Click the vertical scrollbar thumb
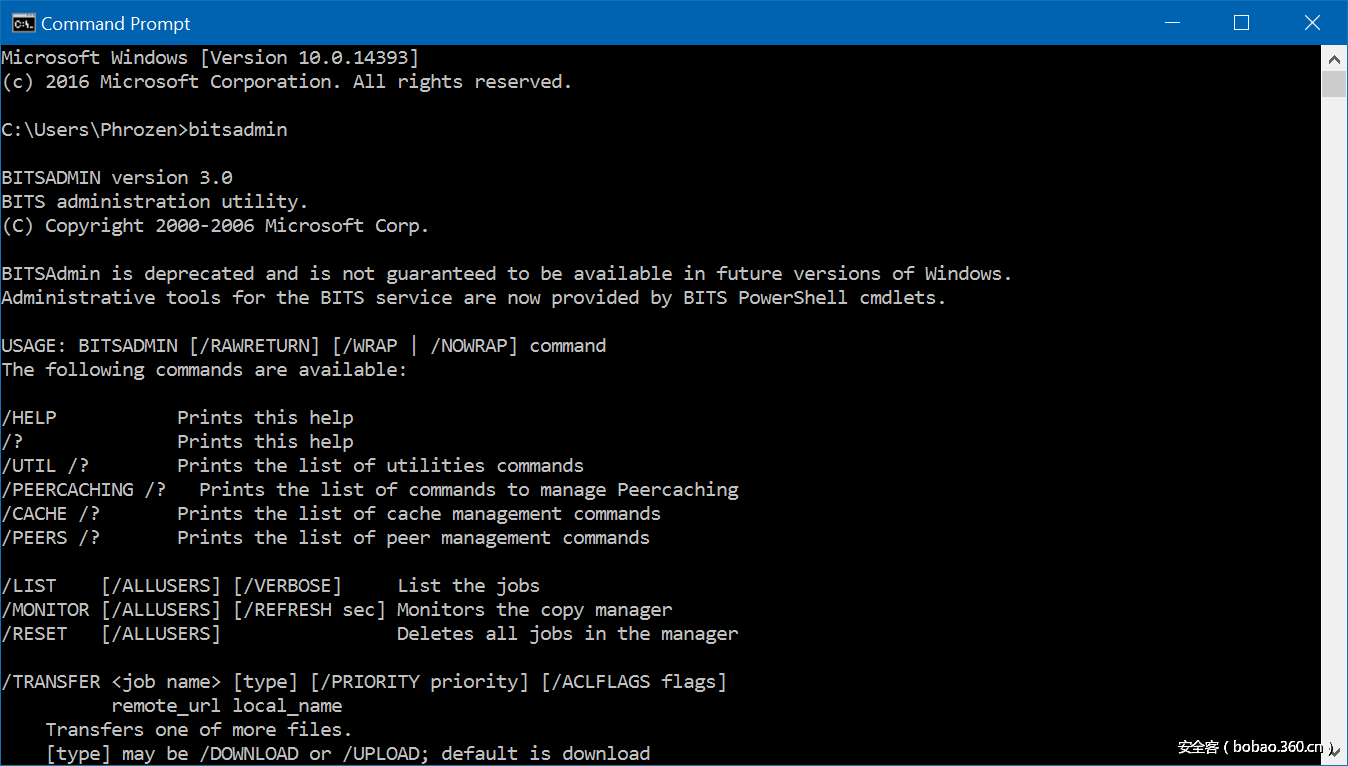The image size is (1348, 766). 1334,84
